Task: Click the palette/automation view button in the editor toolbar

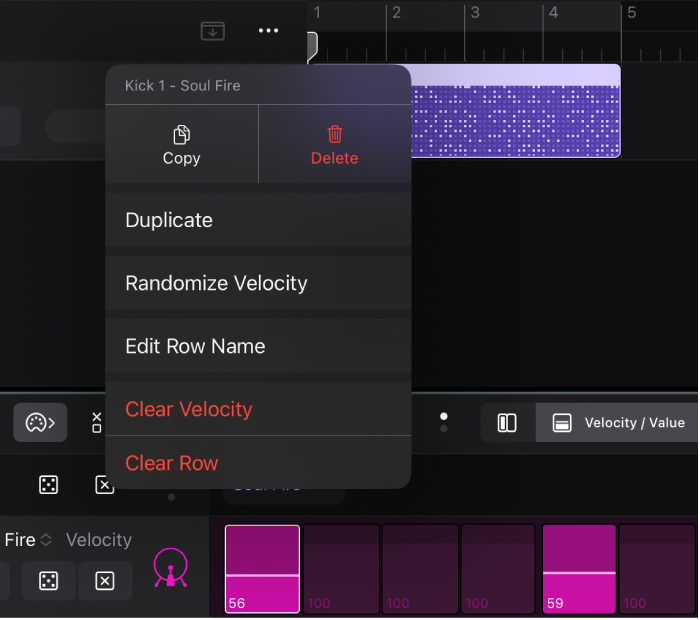Action: tap(40, 423)
